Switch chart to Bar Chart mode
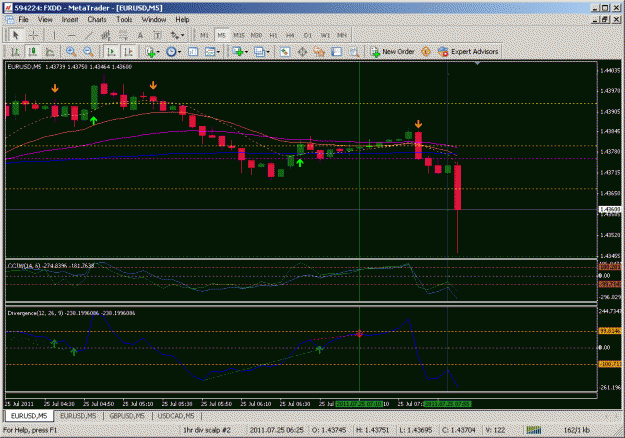The width and height of the screenshot is (625, 438). [x=16, y=51]
